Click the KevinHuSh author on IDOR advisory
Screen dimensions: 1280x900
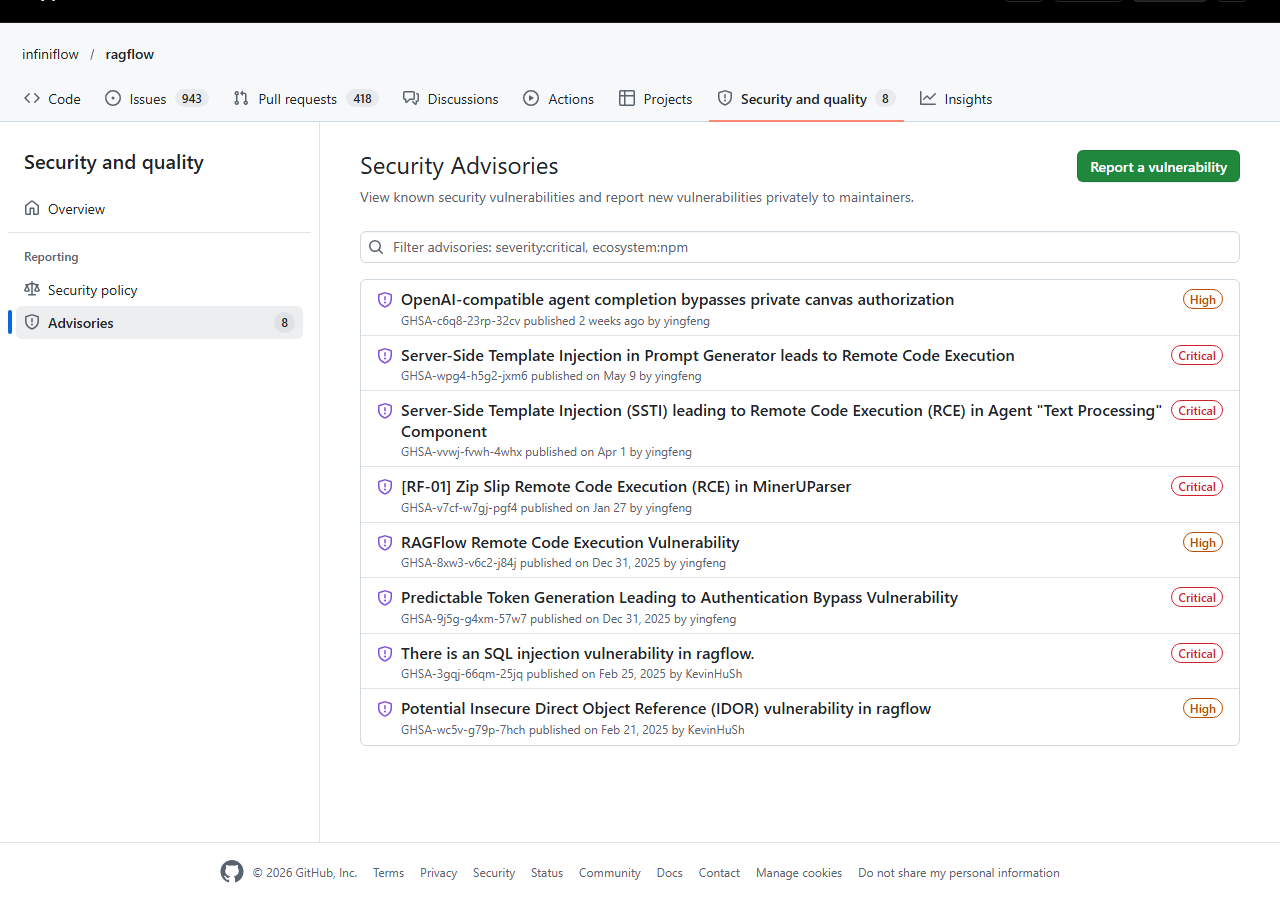tap(716, 730)
